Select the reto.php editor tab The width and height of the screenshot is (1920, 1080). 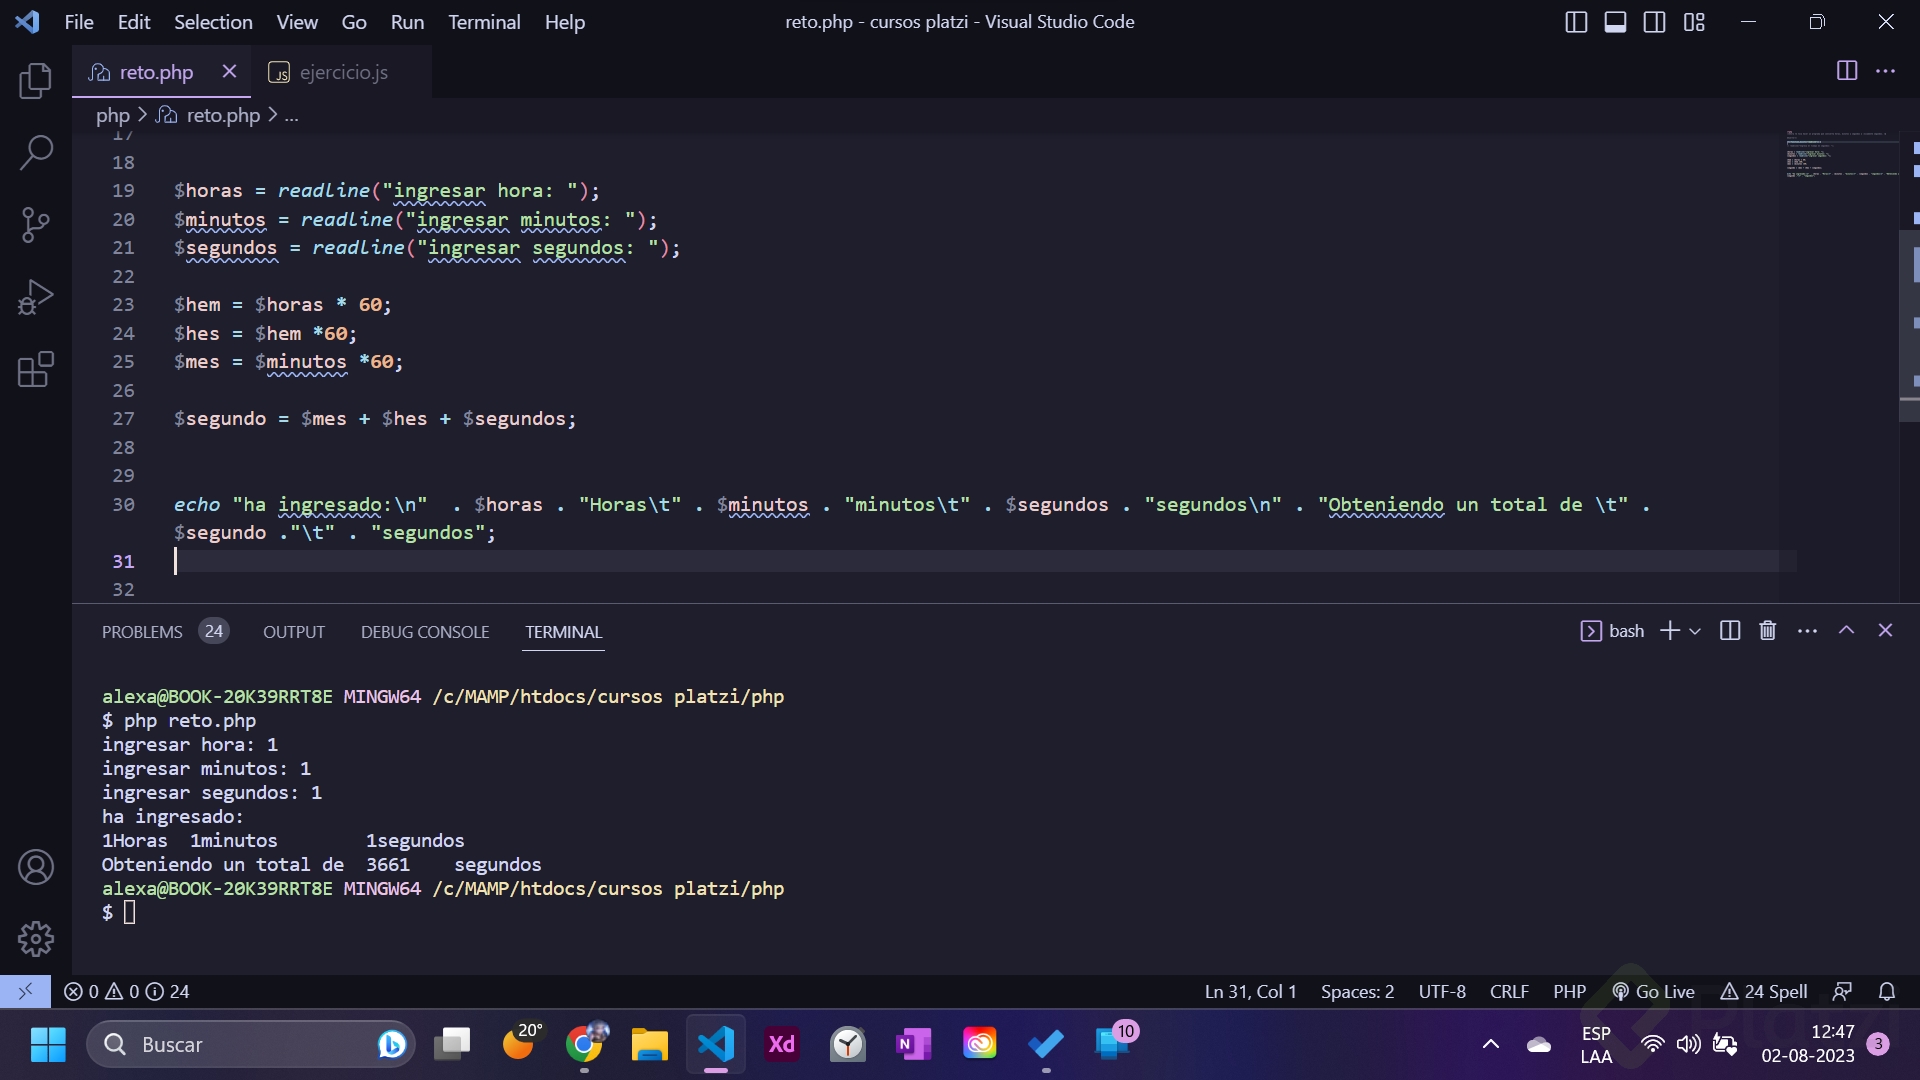tap(156, 72)
